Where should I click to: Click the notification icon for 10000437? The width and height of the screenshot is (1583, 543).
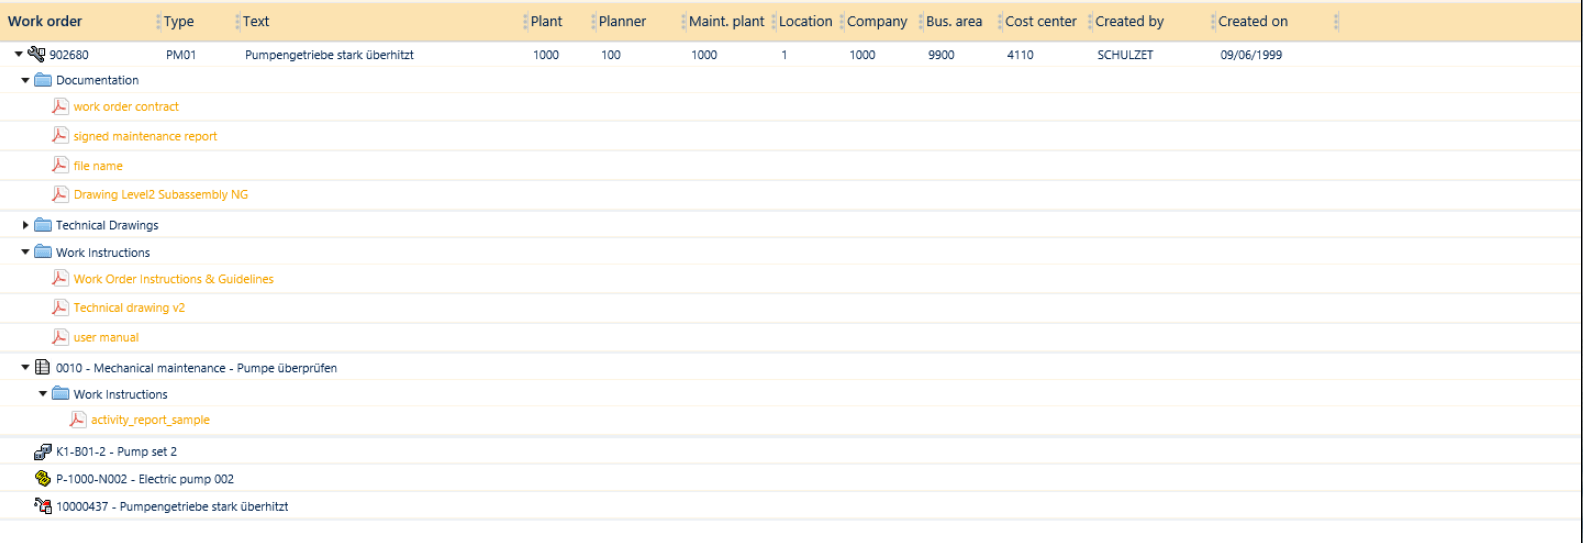pyautogui.click(x=43, y=506)
